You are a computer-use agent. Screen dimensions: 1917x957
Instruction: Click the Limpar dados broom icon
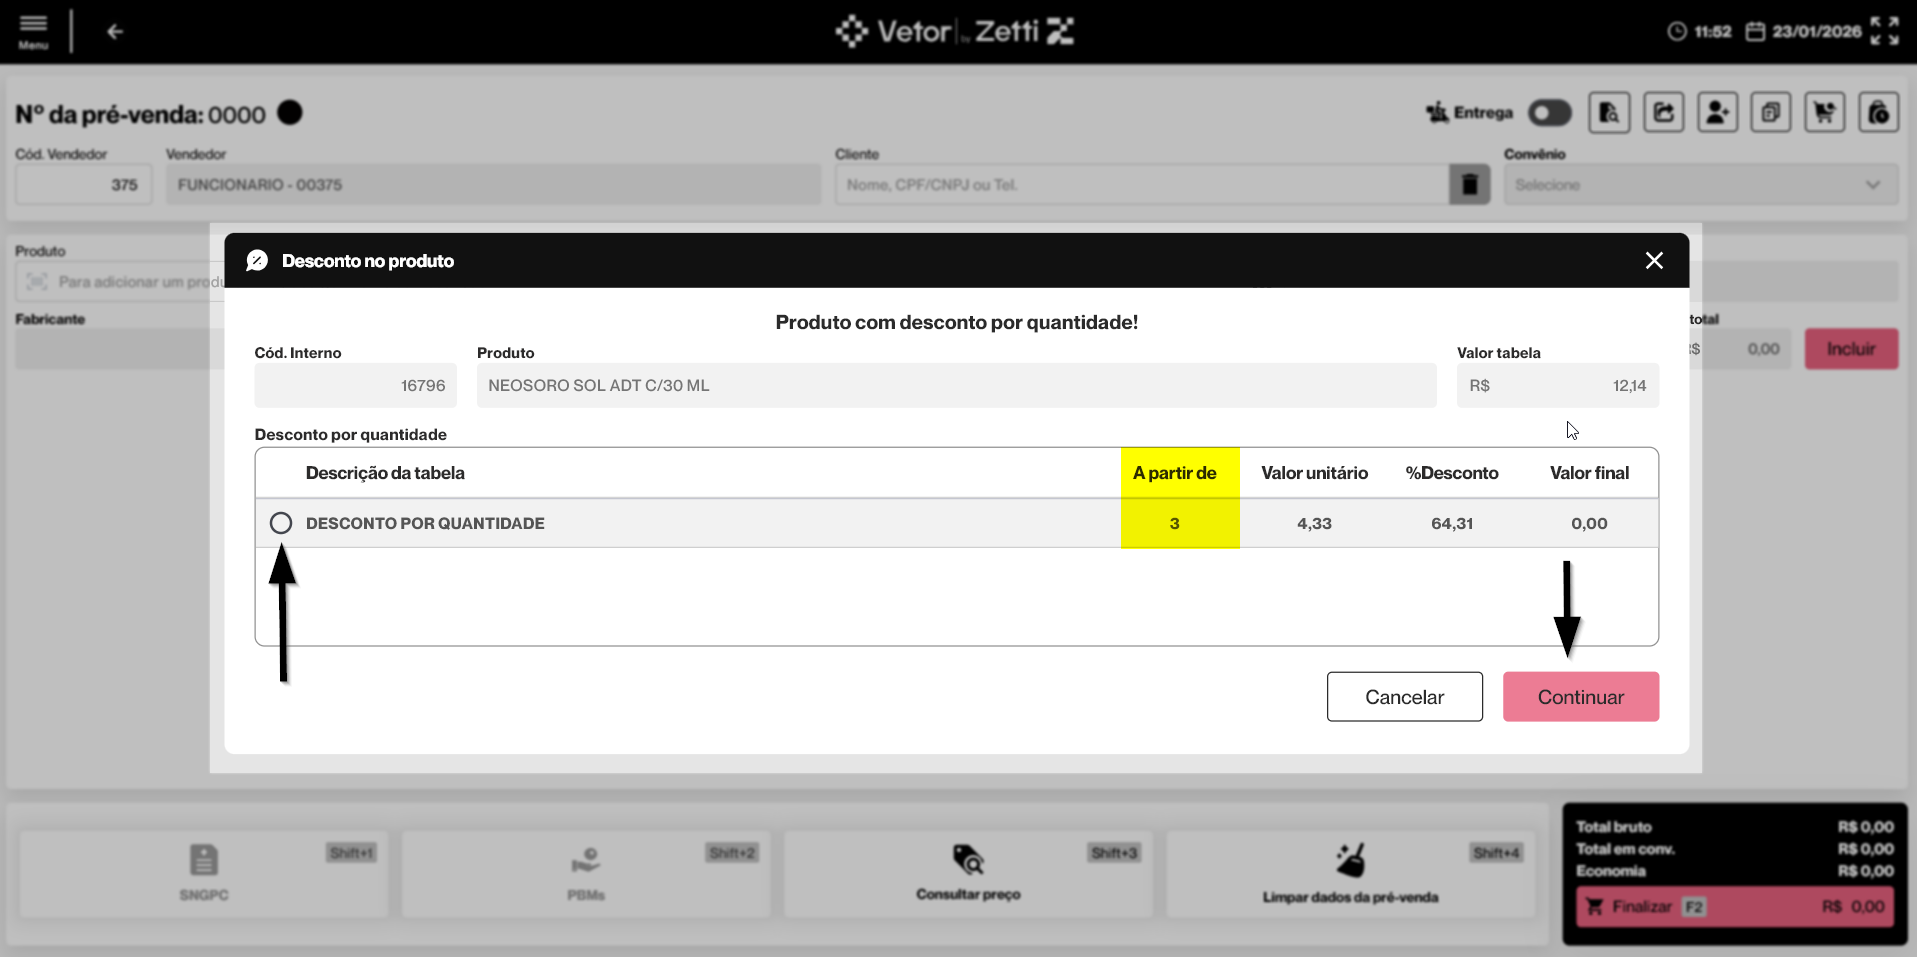(1350, 860)
